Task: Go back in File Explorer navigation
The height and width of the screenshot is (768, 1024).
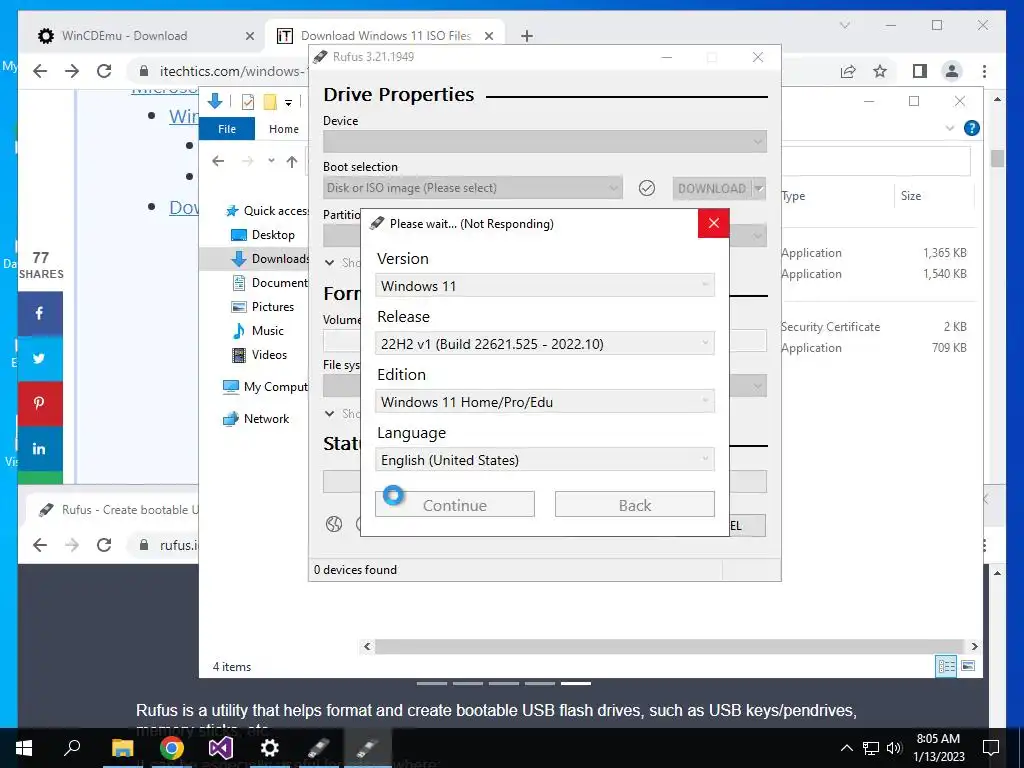Action: pyautogui.click(x=218, y=161)
